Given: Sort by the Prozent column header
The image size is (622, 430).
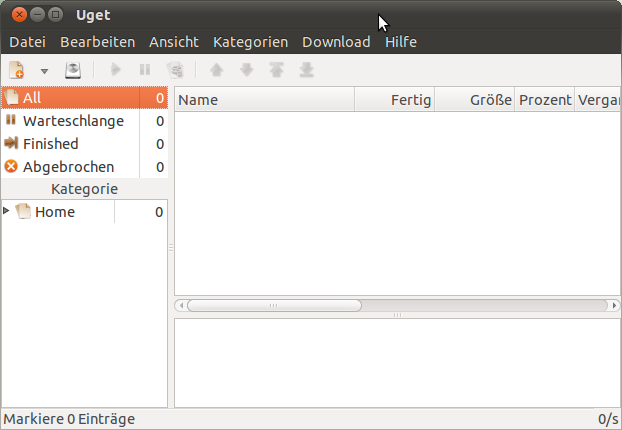Looking at the screenshot, I should [545, 100].
